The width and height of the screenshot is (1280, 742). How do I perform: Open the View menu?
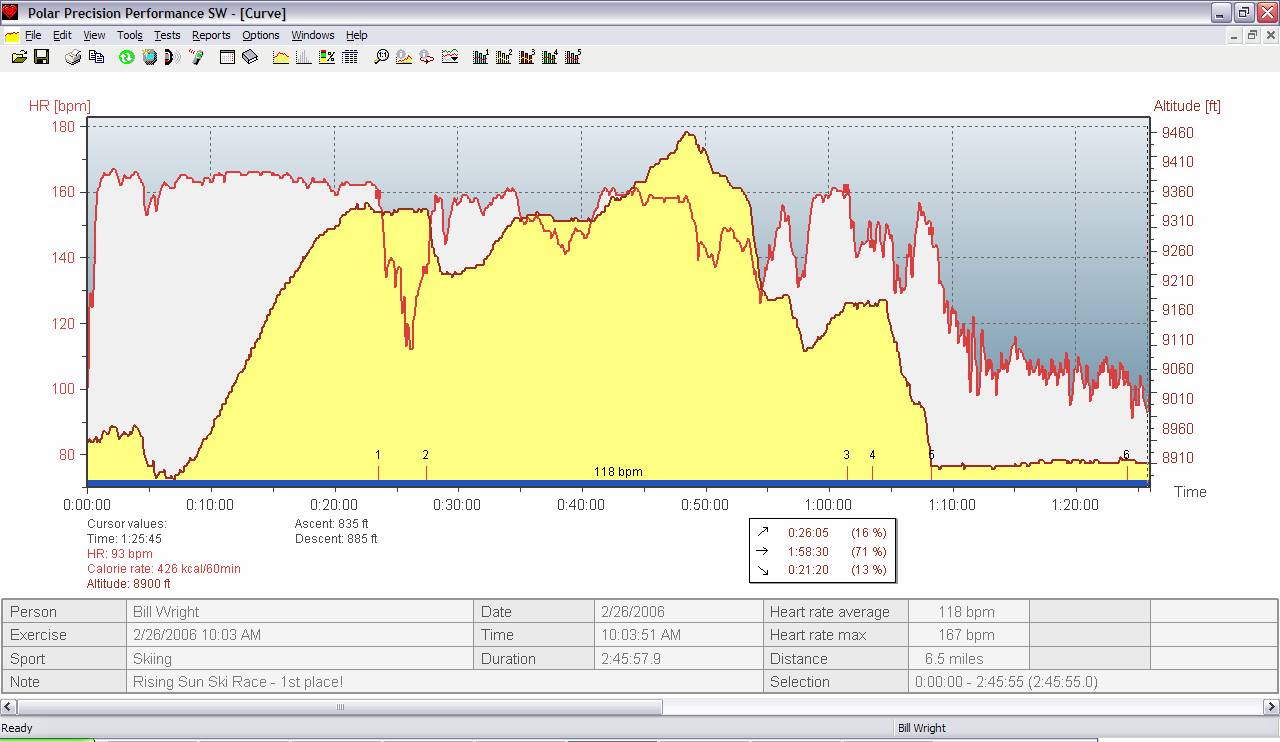coord(94,35)
